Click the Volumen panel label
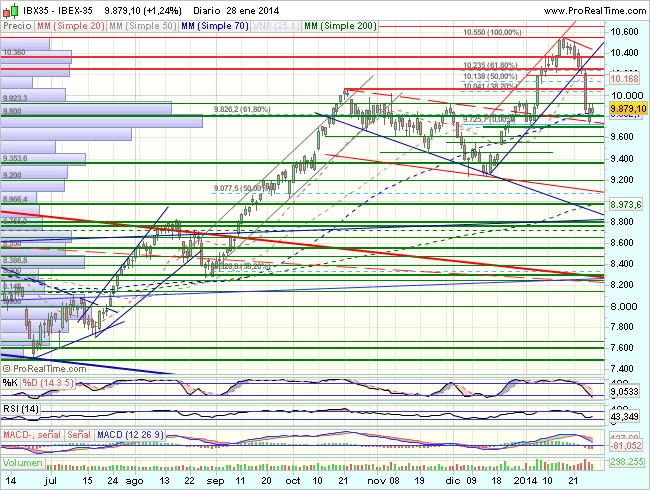 pos(23,463)
